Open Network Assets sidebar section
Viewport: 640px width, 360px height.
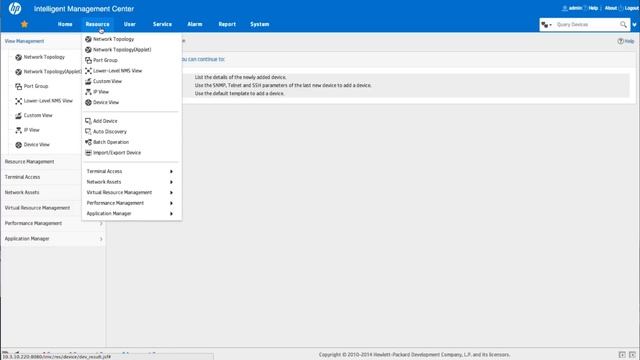[22, 193]
